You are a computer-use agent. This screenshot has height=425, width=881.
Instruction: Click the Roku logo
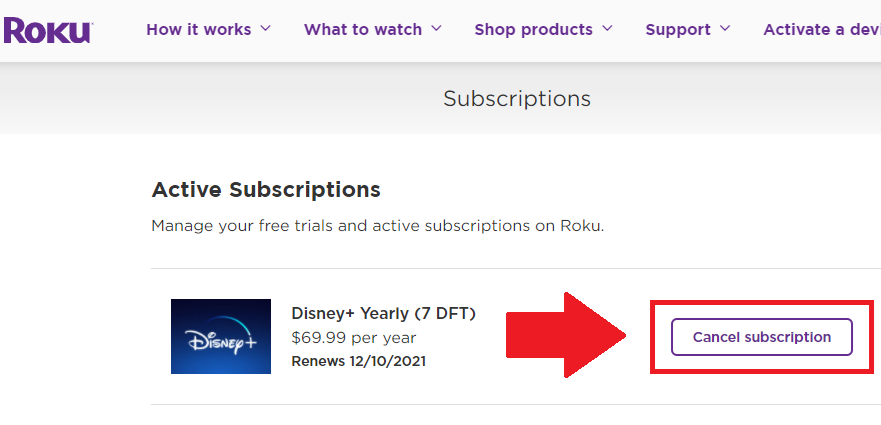click(47, 30)
